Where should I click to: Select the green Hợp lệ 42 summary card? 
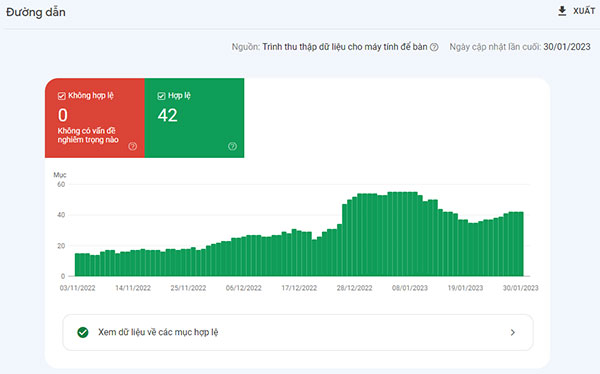click(194, 118)
